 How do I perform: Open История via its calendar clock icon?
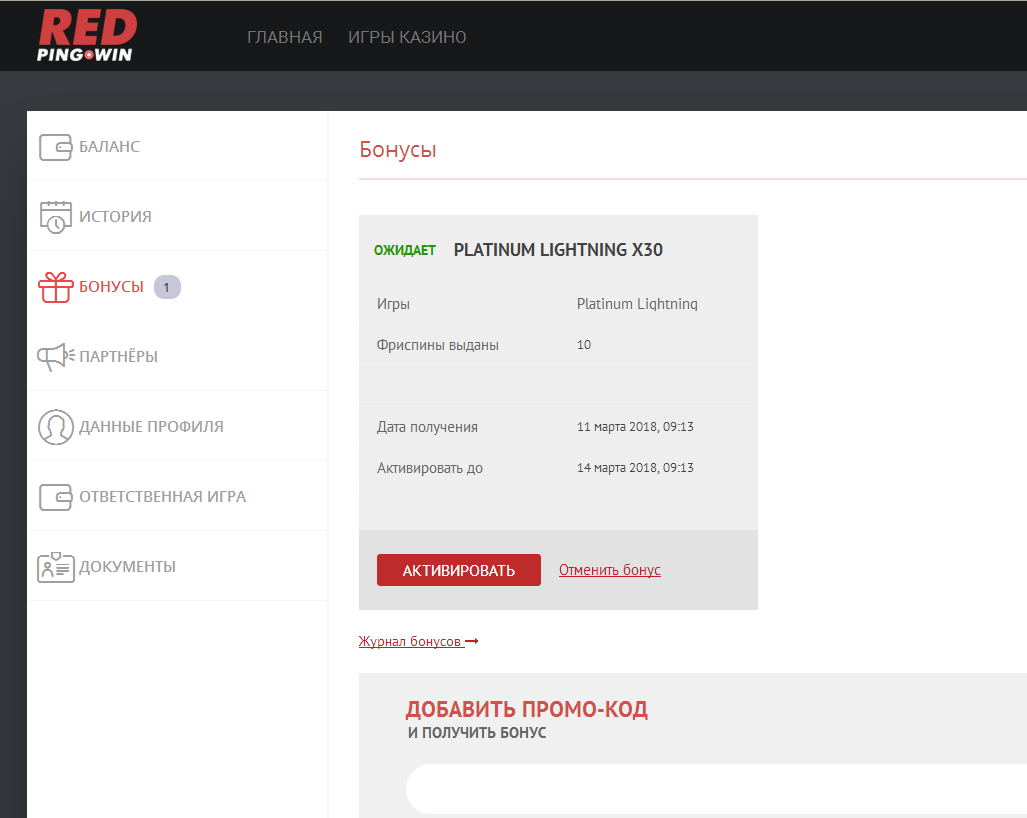[x=55, y=217]
